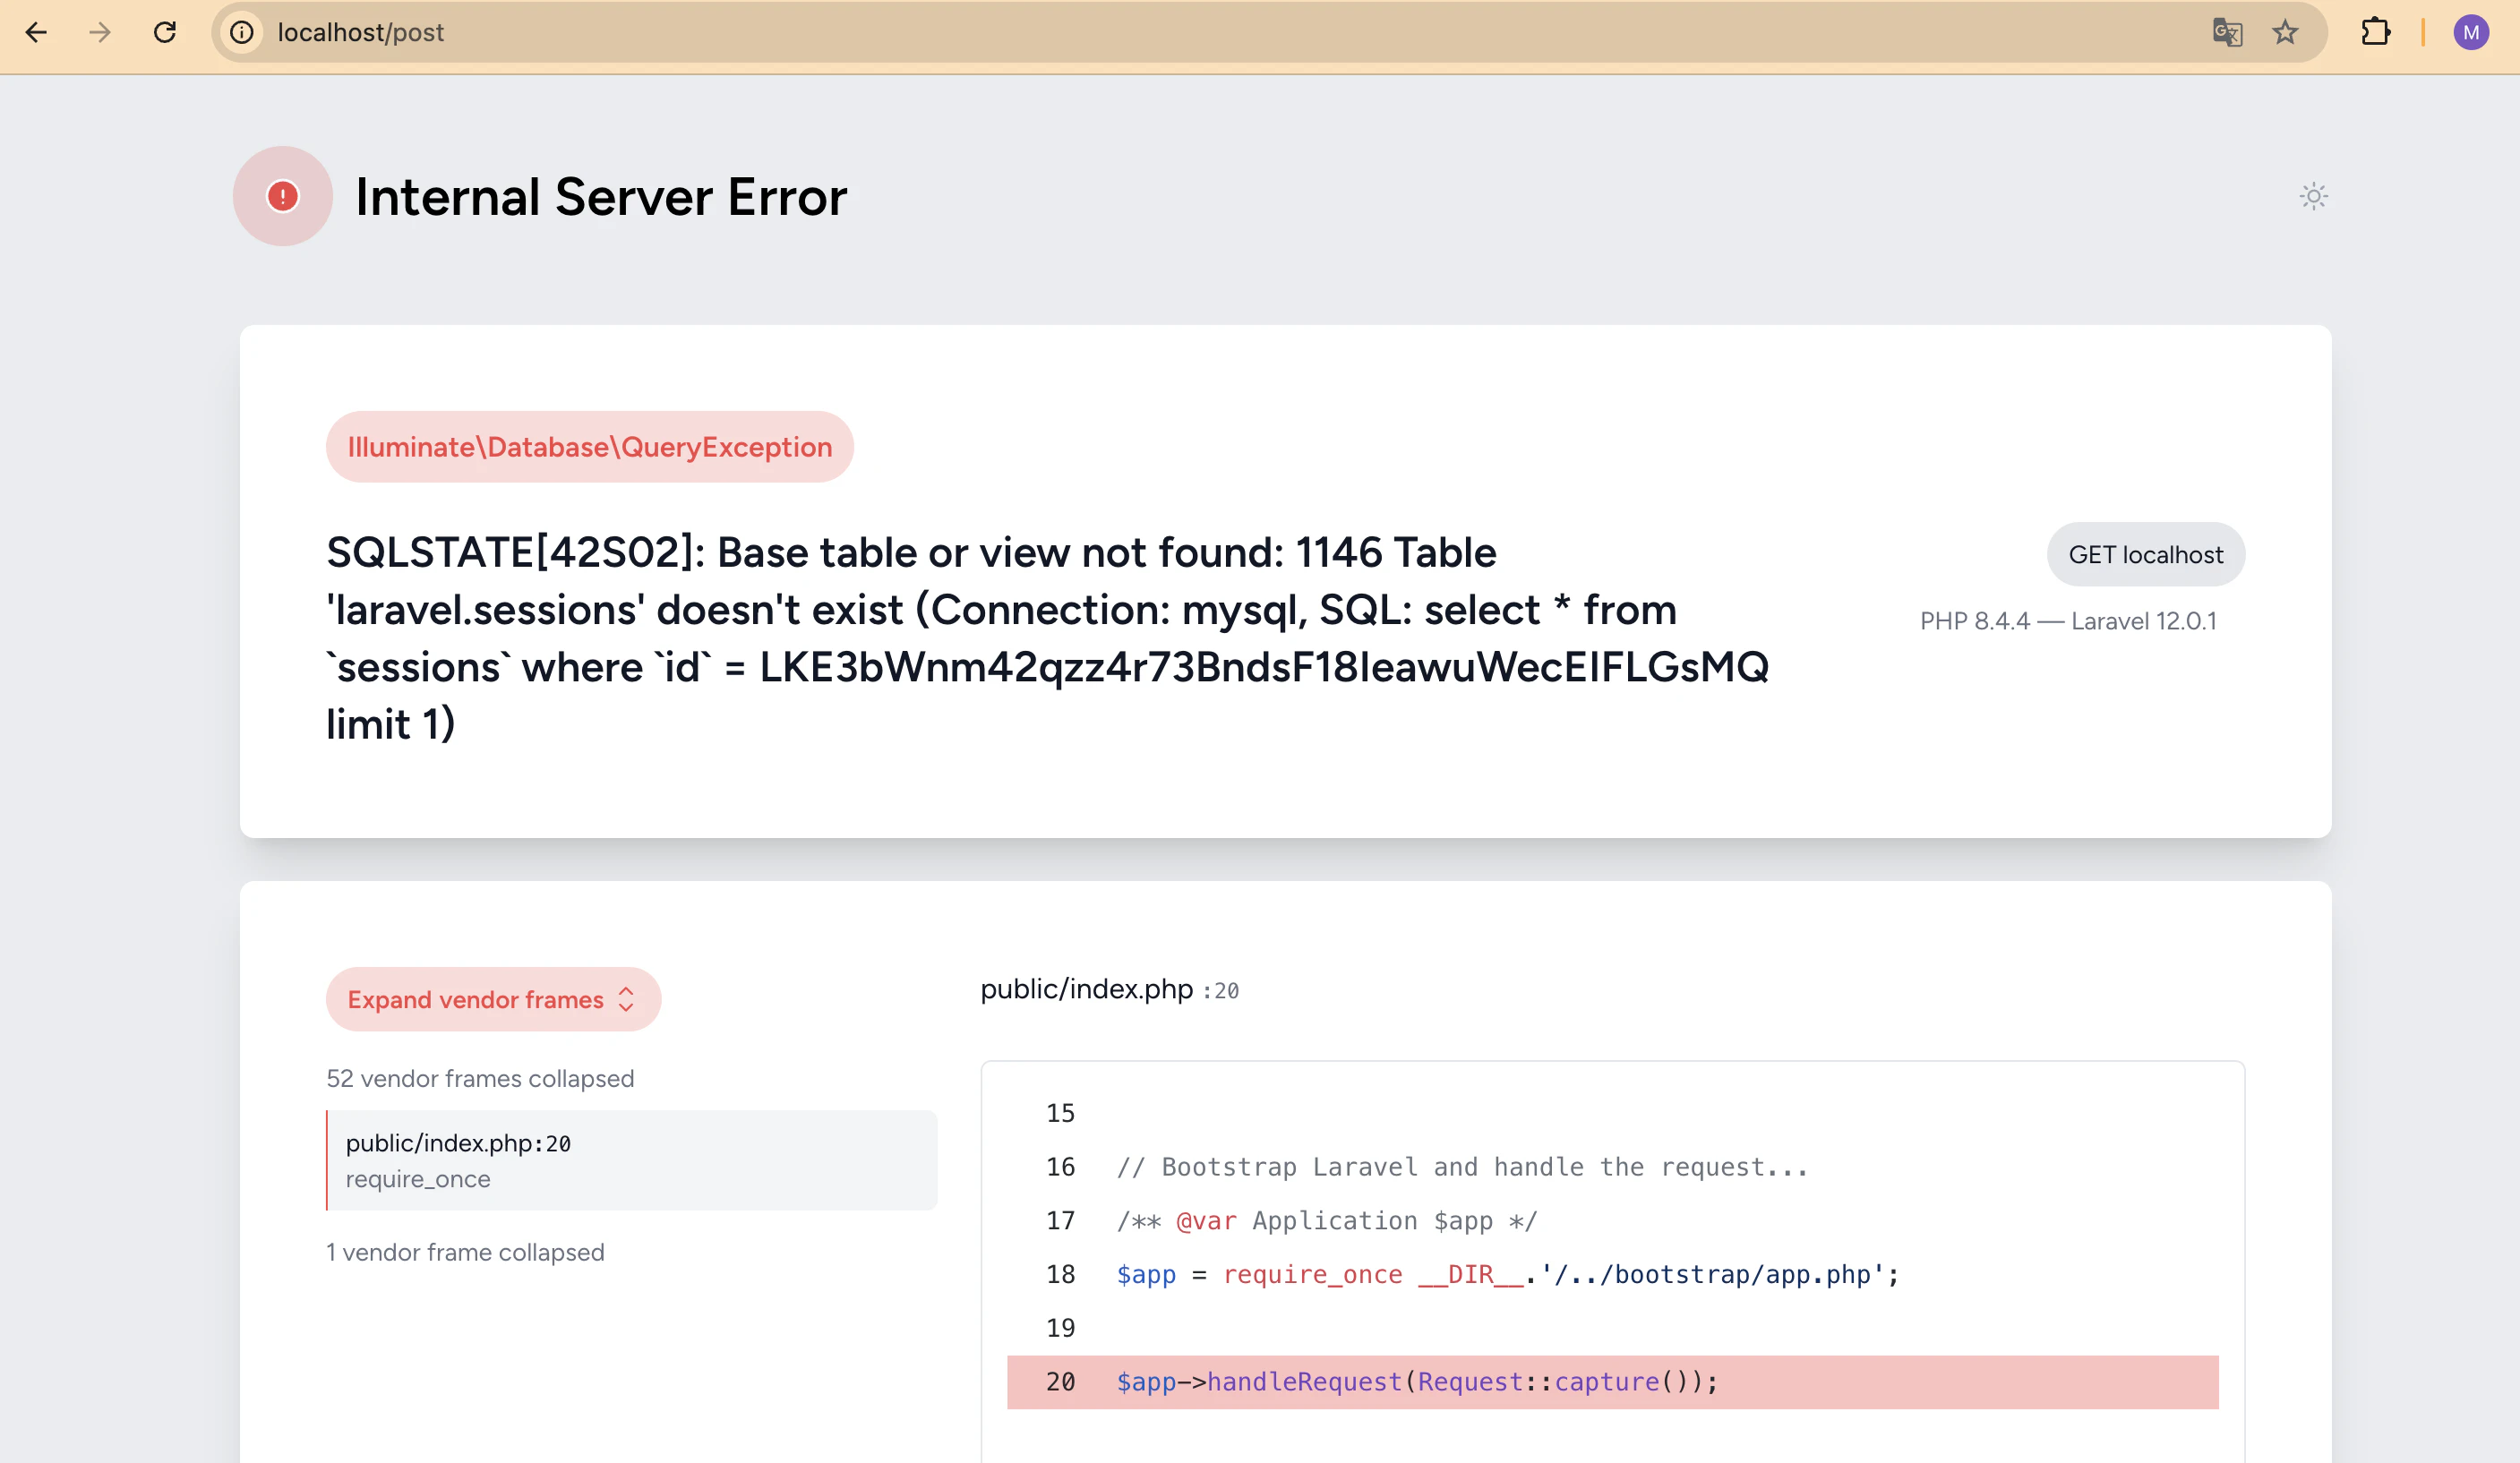
Task: Expand the 52 vendor frames collapsed group
Action: pyautogui.click(x=480, y=1078)
